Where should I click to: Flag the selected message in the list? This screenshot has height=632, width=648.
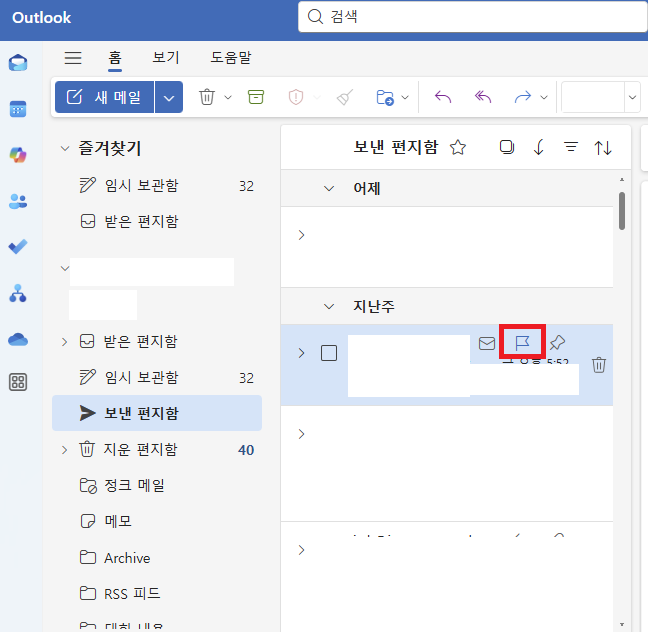[x=521, y=343]
